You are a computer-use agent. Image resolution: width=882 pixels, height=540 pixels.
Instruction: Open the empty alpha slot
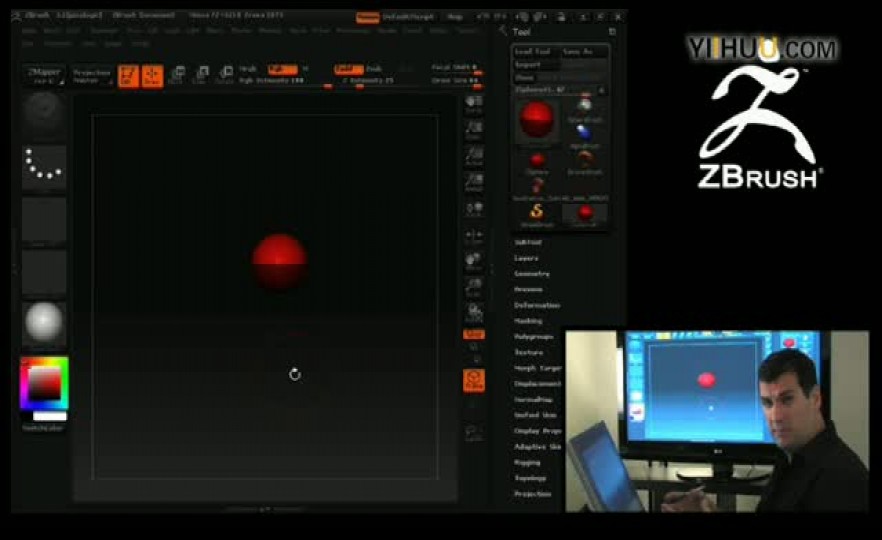pos(44,219)
